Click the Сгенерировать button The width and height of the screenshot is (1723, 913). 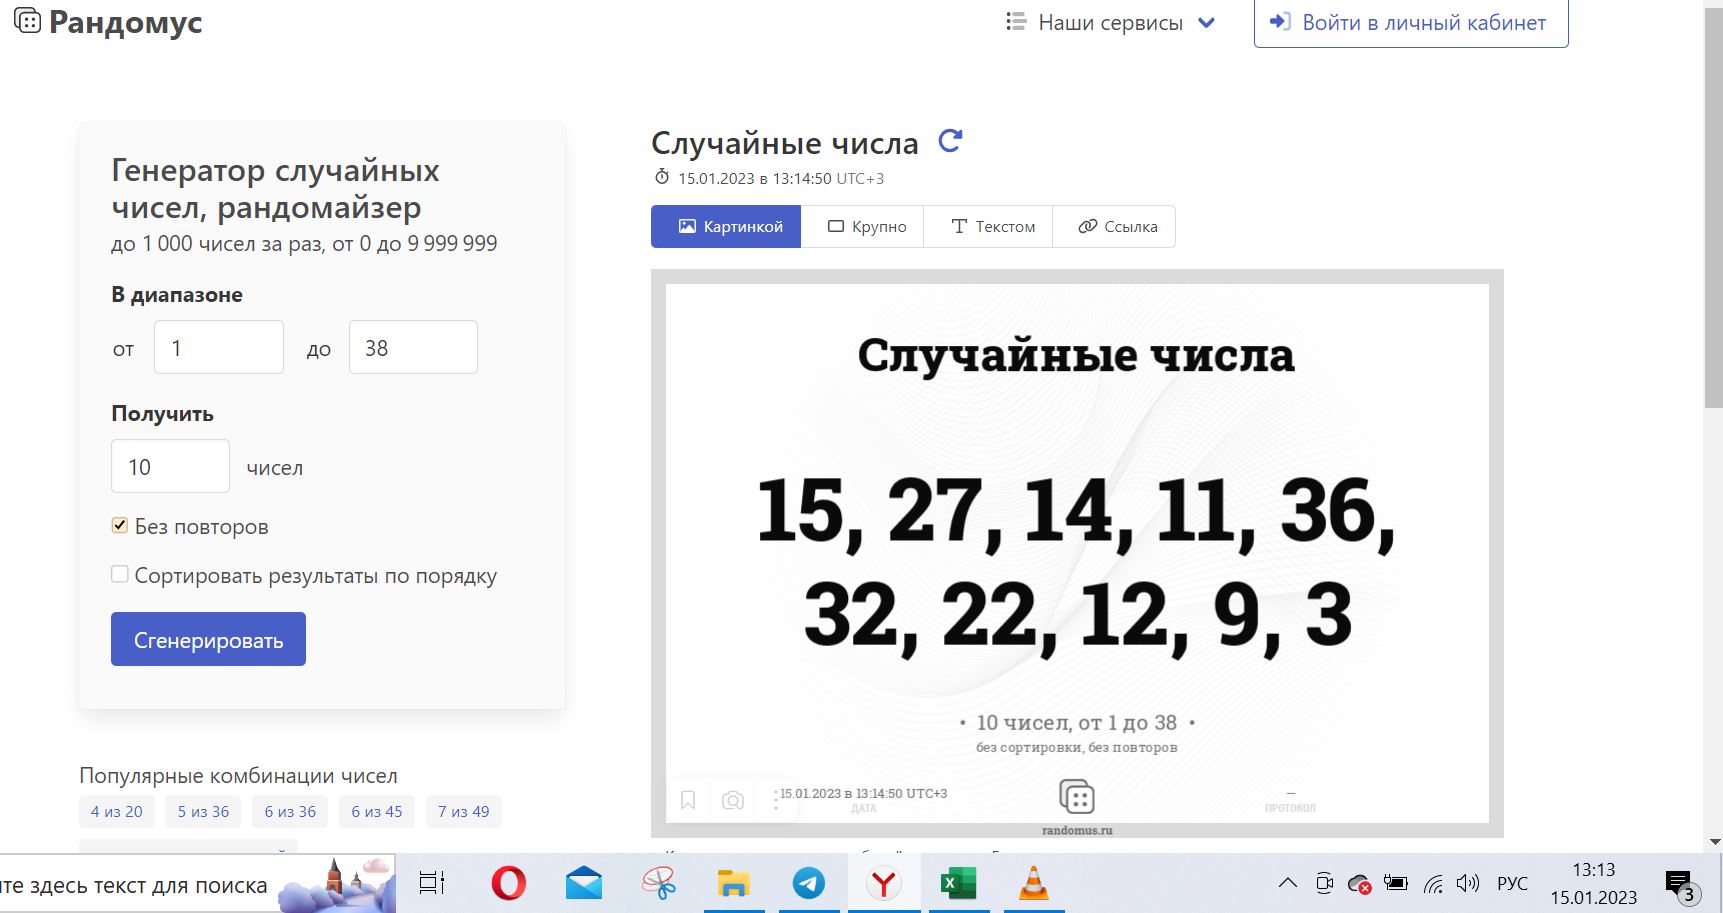coord(208,639)
